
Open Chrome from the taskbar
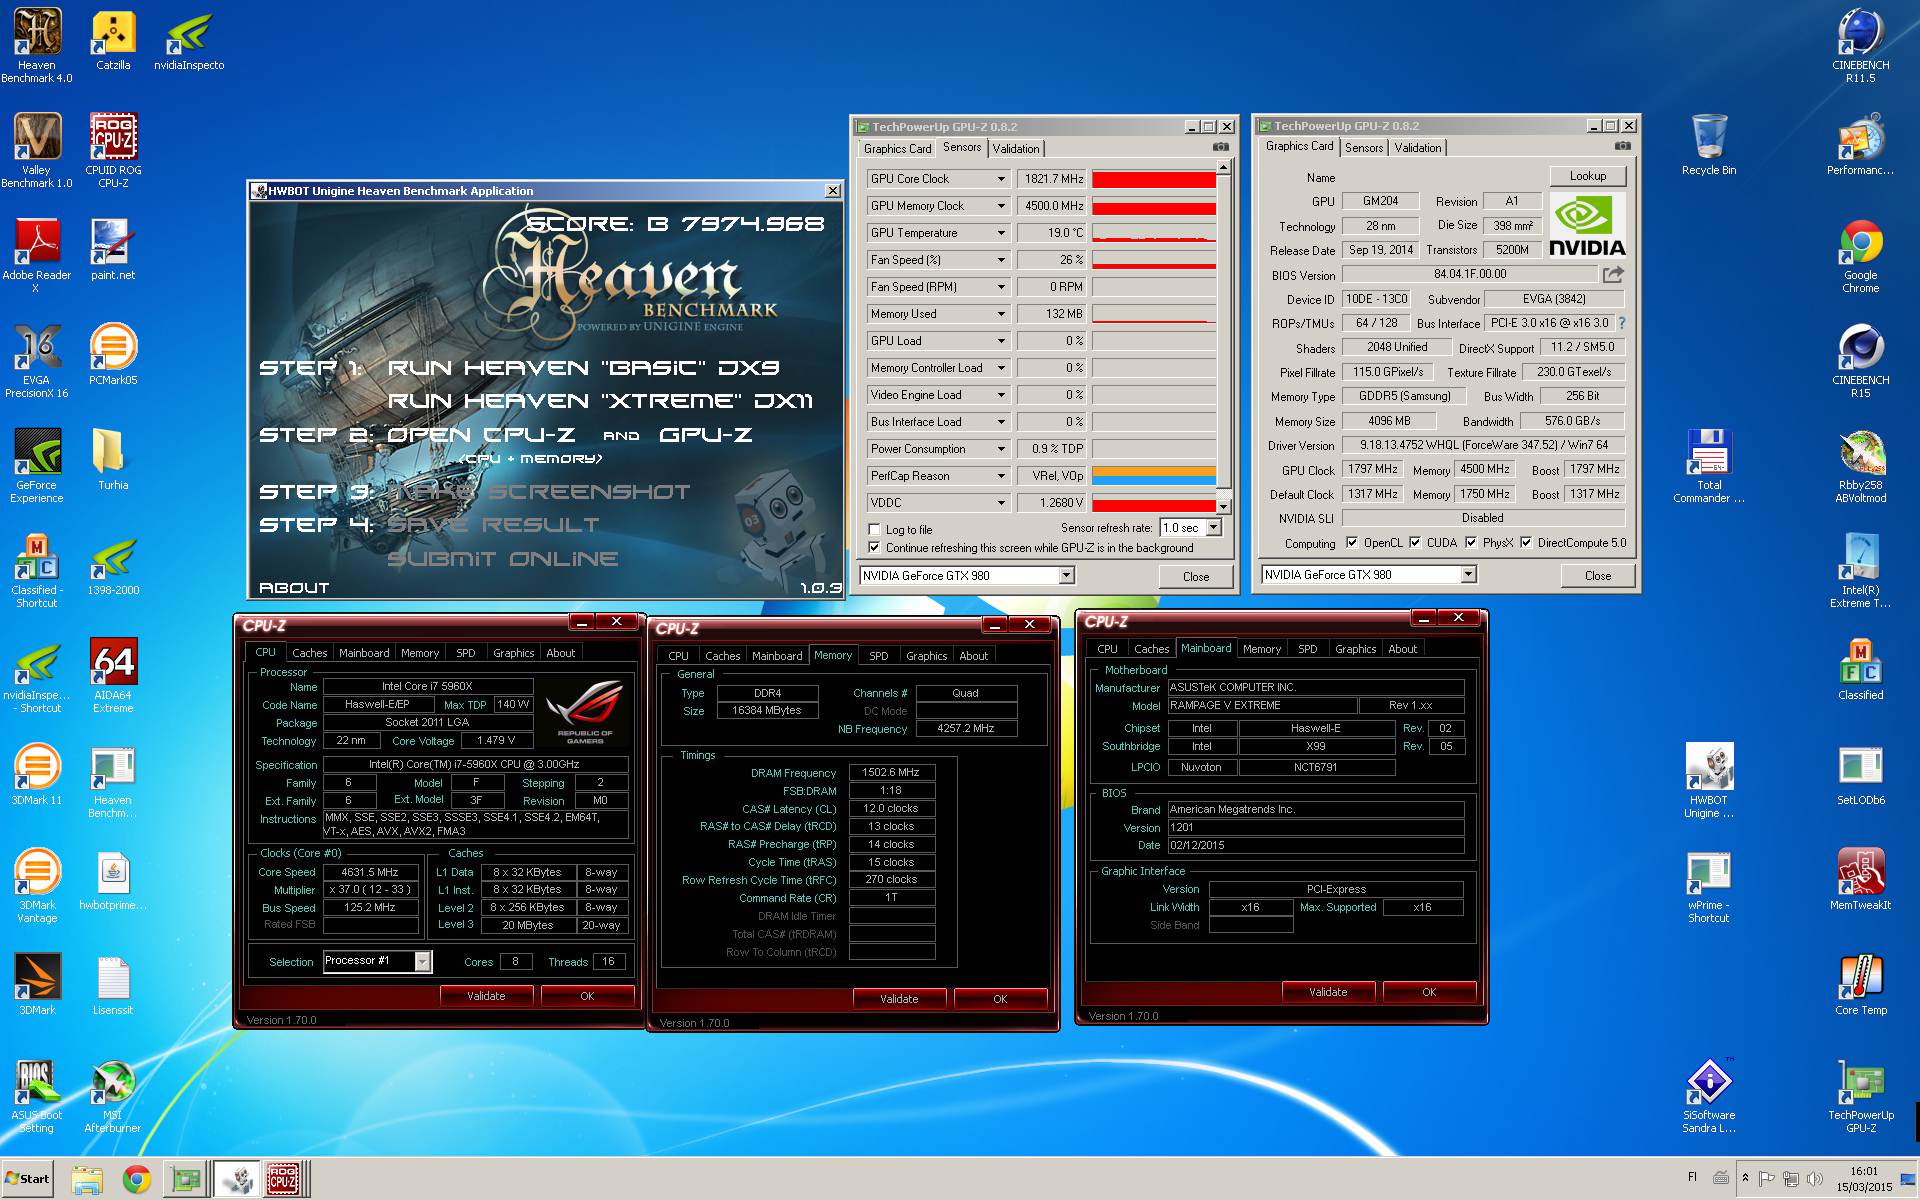pos(137,1180)
